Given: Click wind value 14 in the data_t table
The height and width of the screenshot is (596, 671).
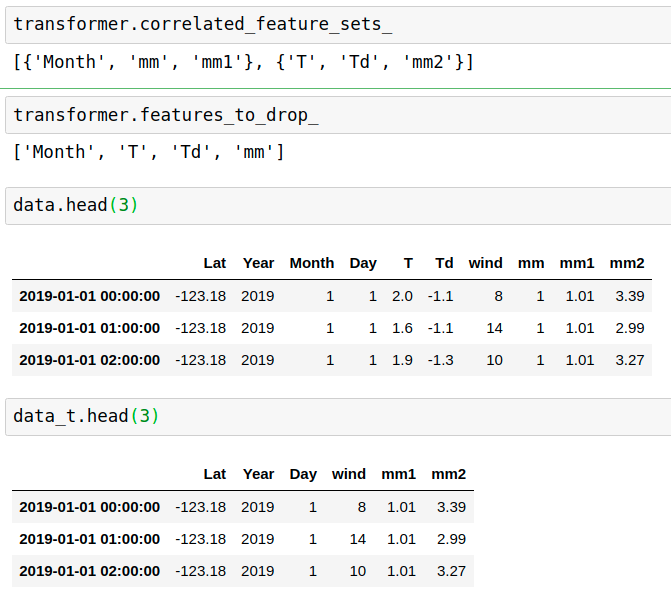Looking at the screenshot, I should pos(357,539).
